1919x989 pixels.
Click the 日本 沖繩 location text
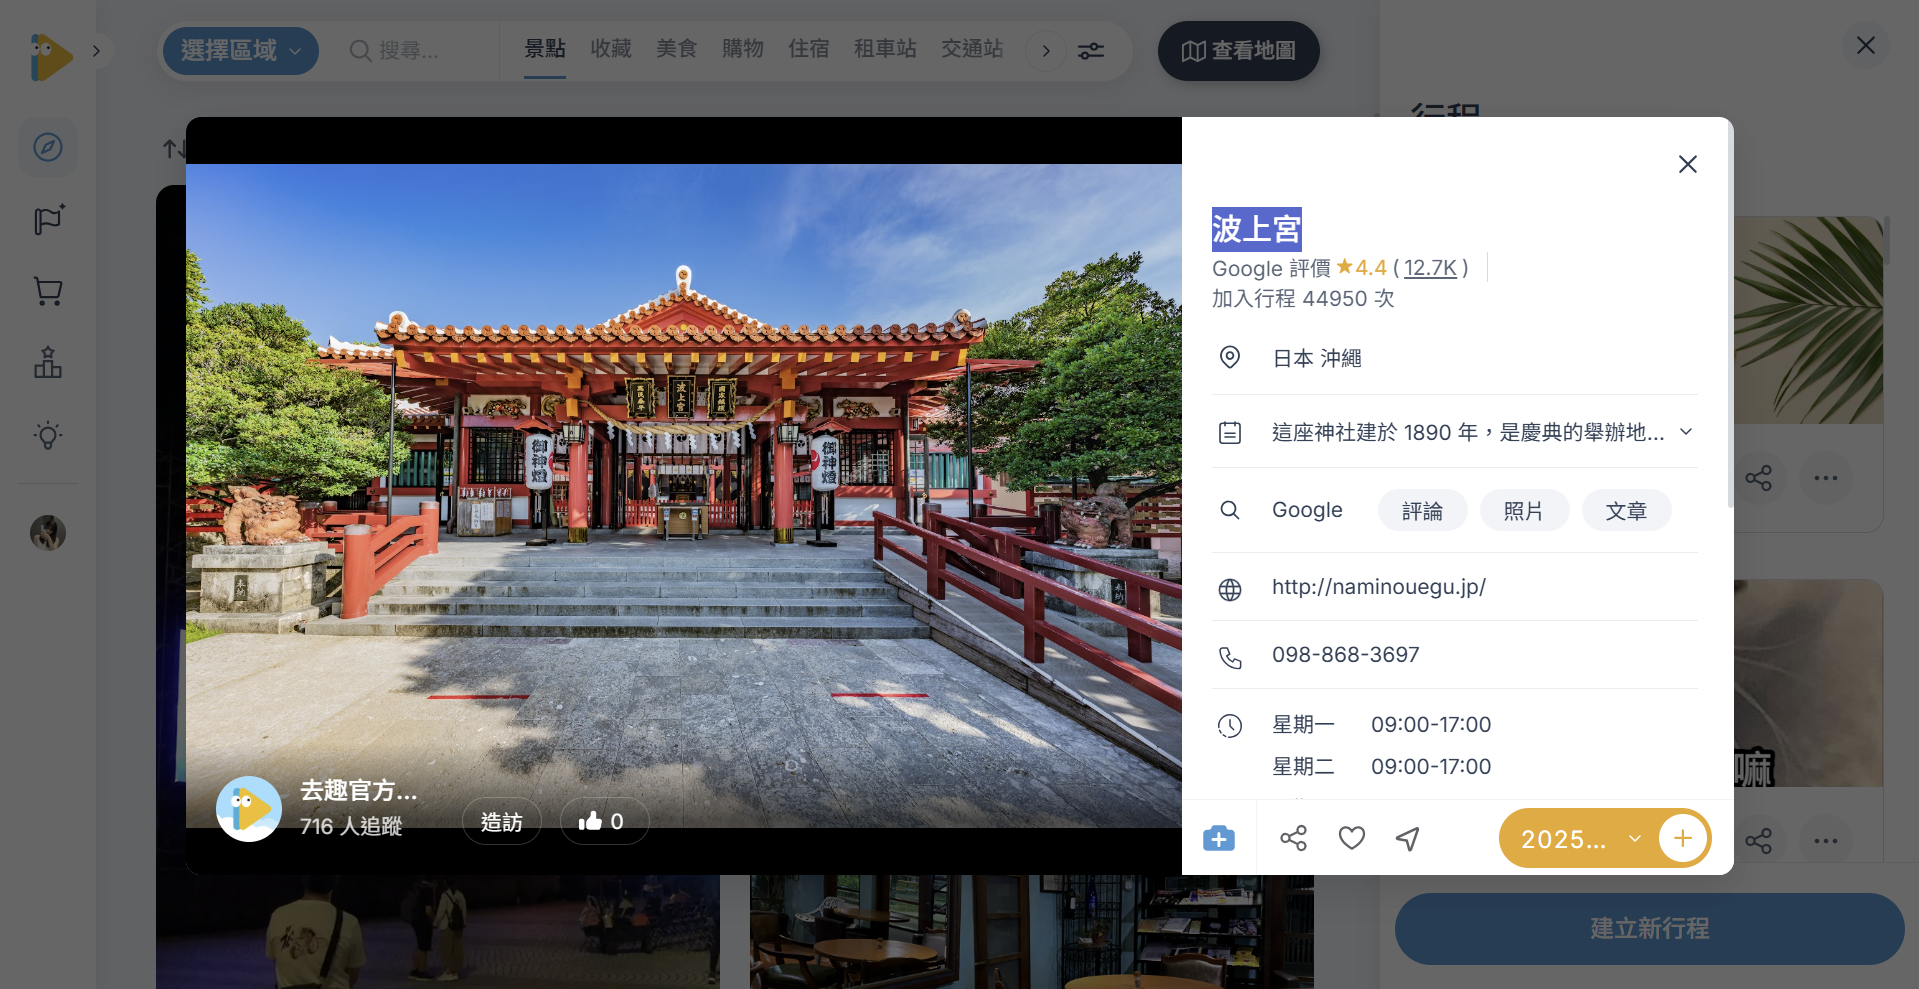click(x=1317, y=359)
